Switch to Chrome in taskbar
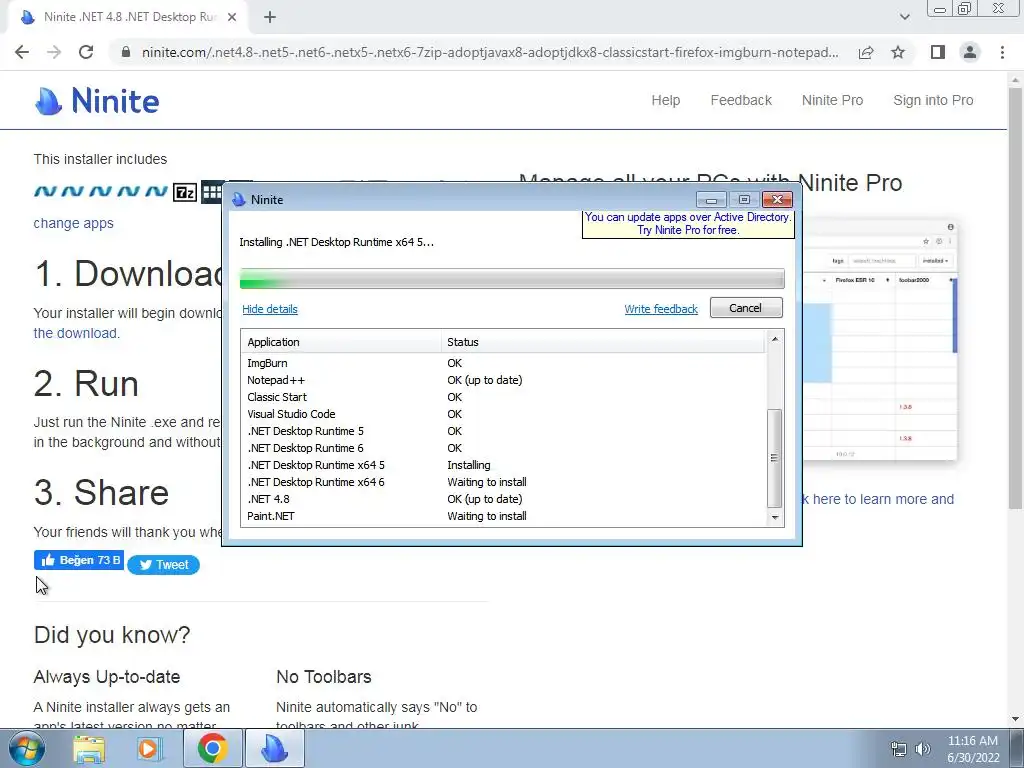The width and height of the screenshot is (1024, 768). pos(212,748)
